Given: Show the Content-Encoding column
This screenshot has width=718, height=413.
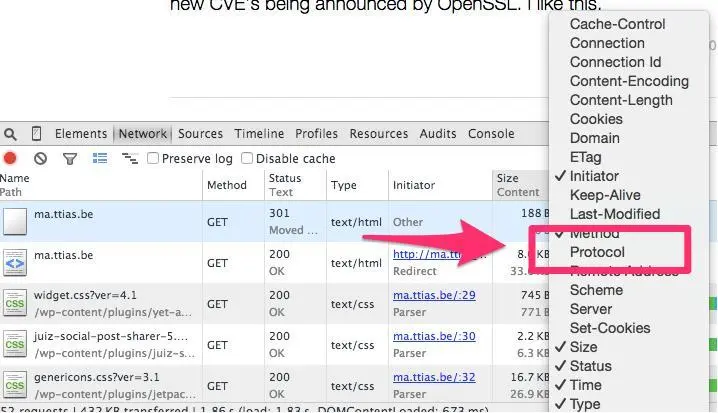Looking at the screenshot, I should pos(629,81).
